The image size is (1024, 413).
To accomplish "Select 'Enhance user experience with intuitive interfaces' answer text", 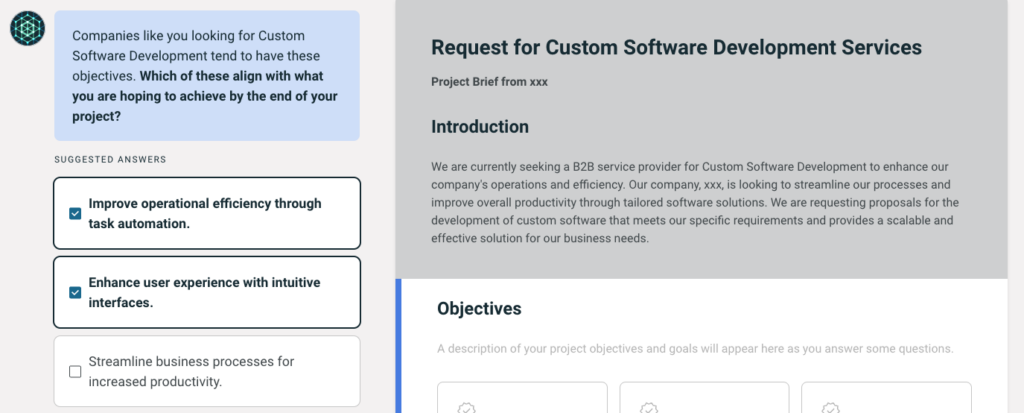I will 204,292.
